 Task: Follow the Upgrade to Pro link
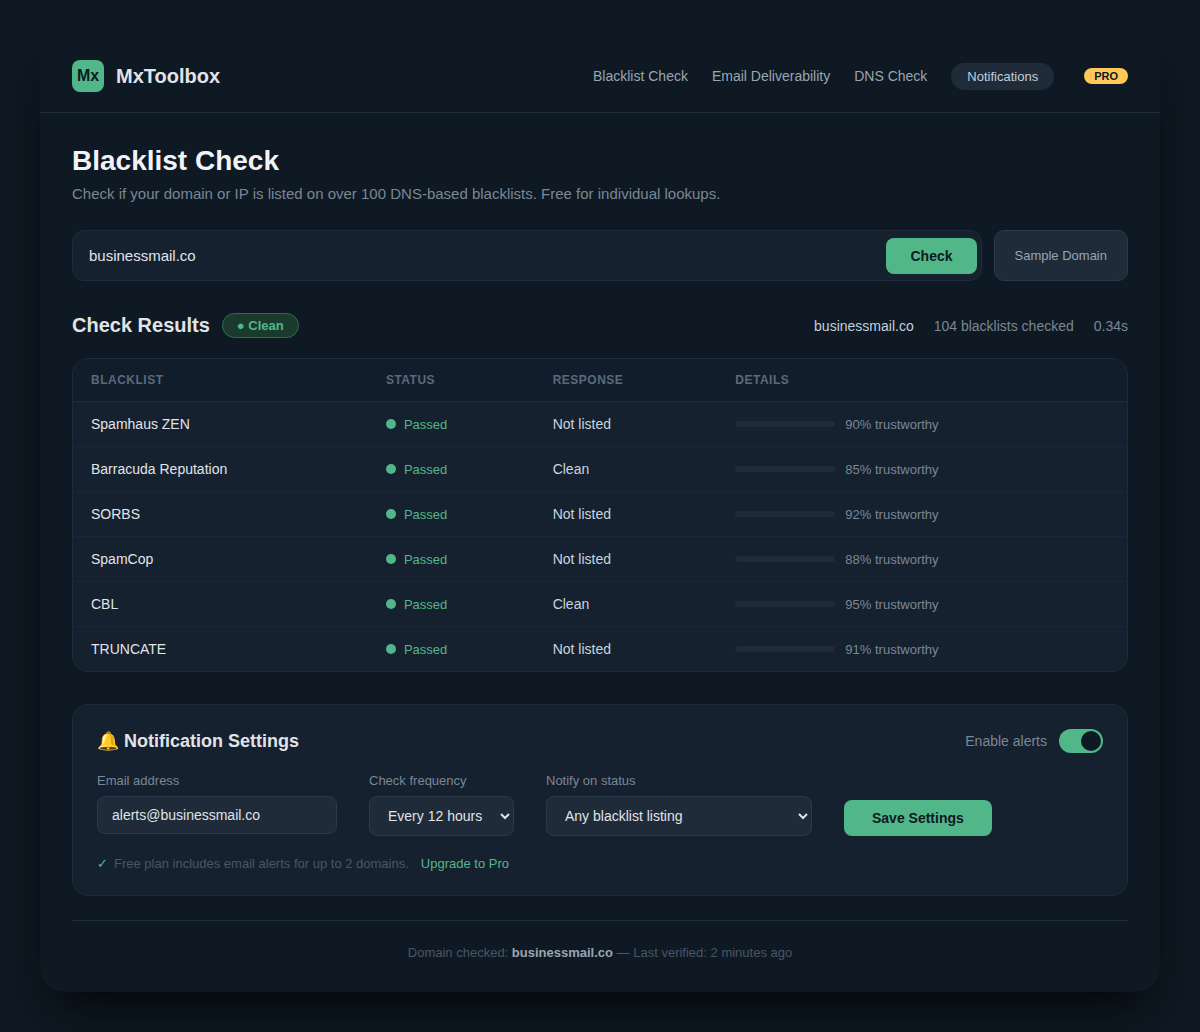point(465,863)
